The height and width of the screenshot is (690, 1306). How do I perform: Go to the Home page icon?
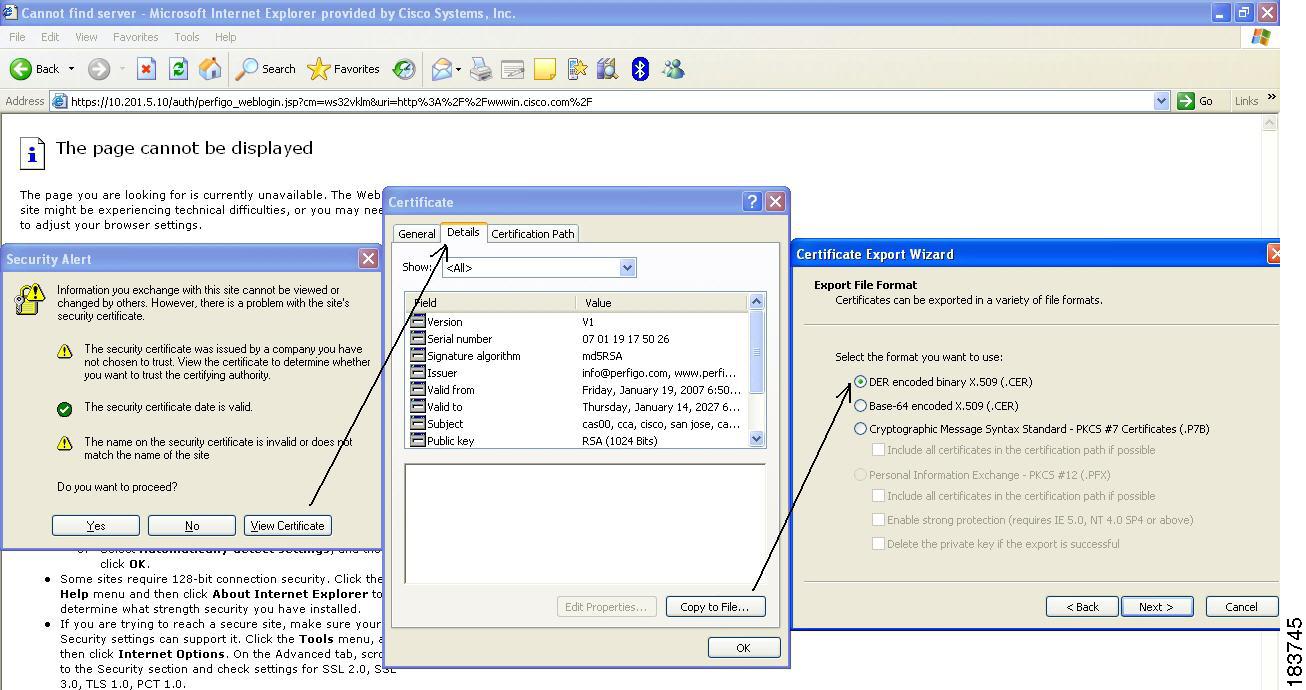210,69
